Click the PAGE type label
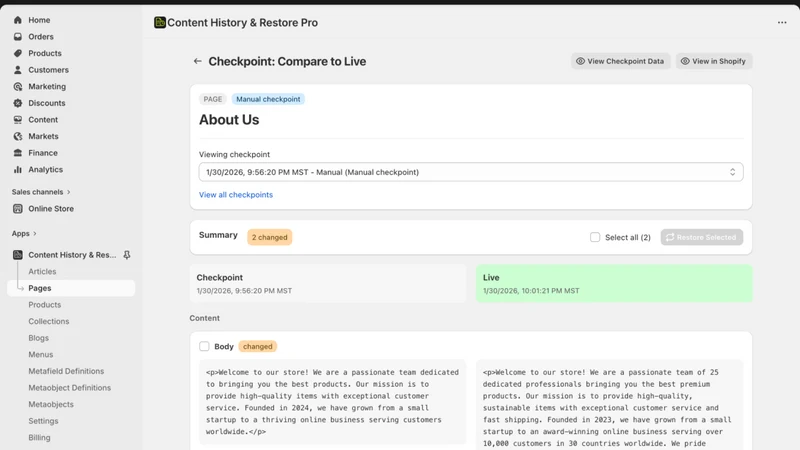Viewport: 800px width, 450px height. click(x=213, y=99)
